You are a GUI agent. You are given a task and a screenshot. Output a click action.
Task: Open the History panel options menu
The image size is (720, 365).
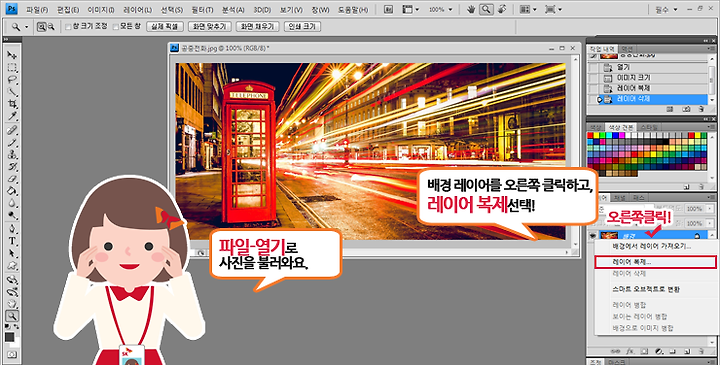pos(711,48)
